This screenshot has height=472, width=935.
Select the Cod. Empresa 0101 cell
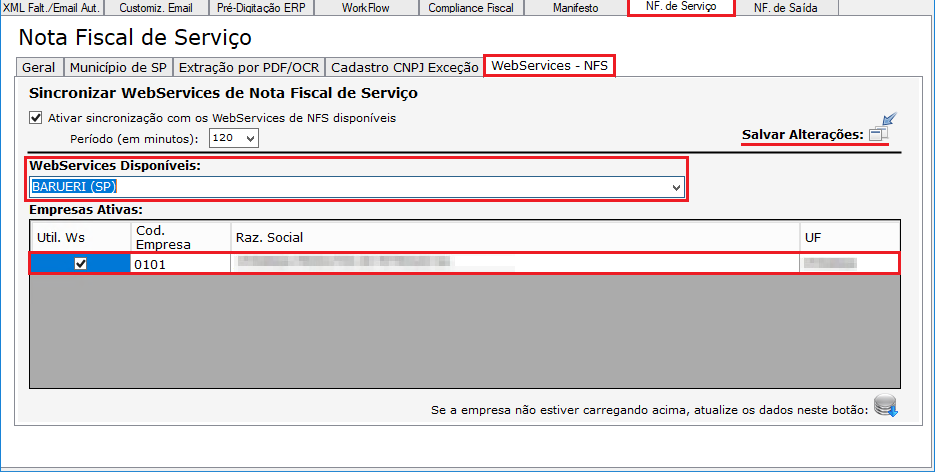[180, 264]
